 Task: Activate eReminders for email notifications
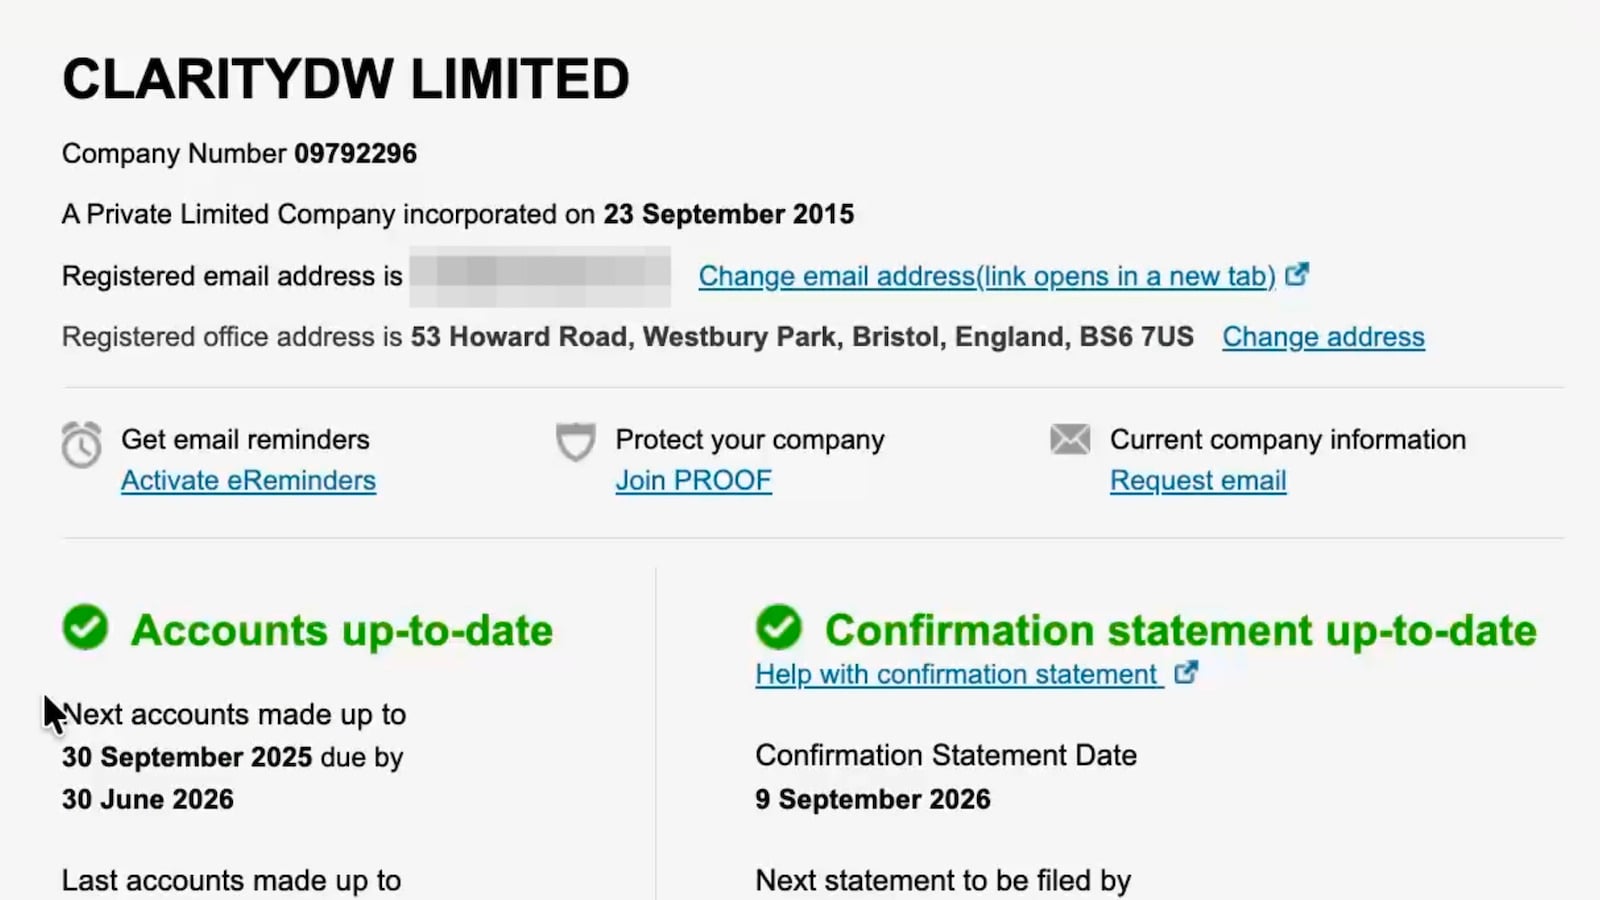(248, 481)
